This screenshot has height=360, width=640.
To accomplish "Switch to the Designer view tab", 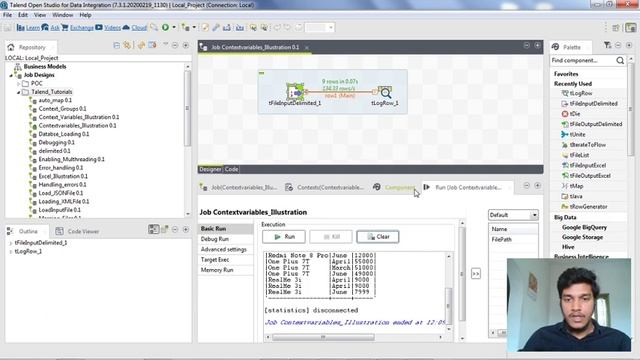I will (x=211, y=169).
